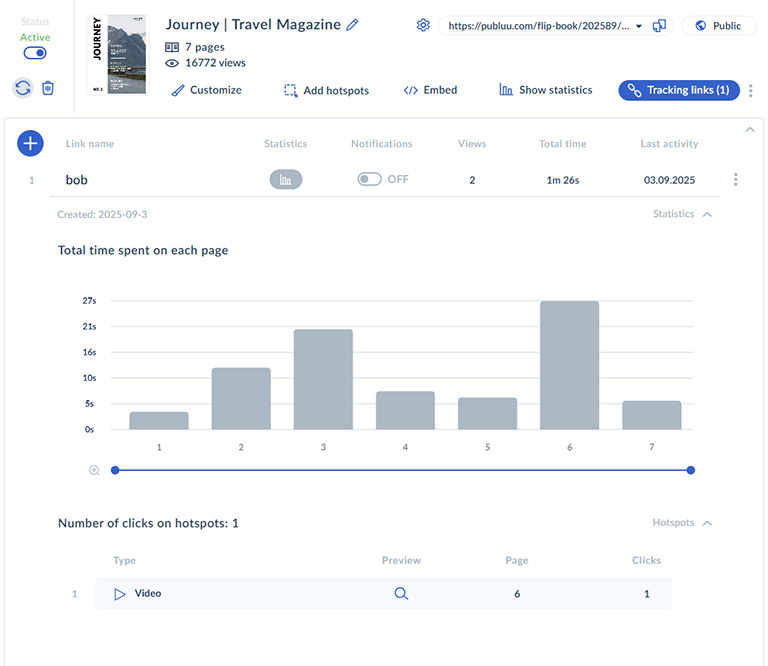Click the 'Created: 2025-09-3' text
The image size is (768, 666).
tap(102, 214)
